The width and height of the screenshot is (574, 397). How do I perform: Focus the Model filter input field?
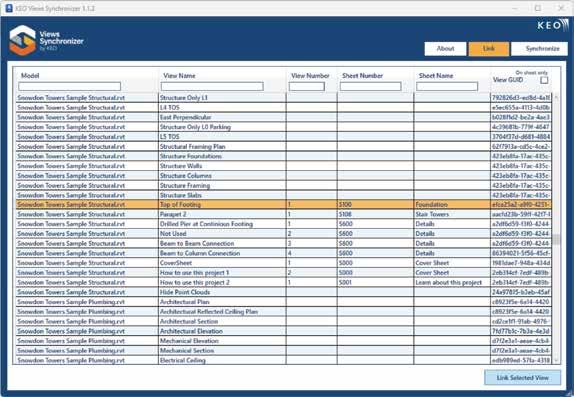(70, 86)
